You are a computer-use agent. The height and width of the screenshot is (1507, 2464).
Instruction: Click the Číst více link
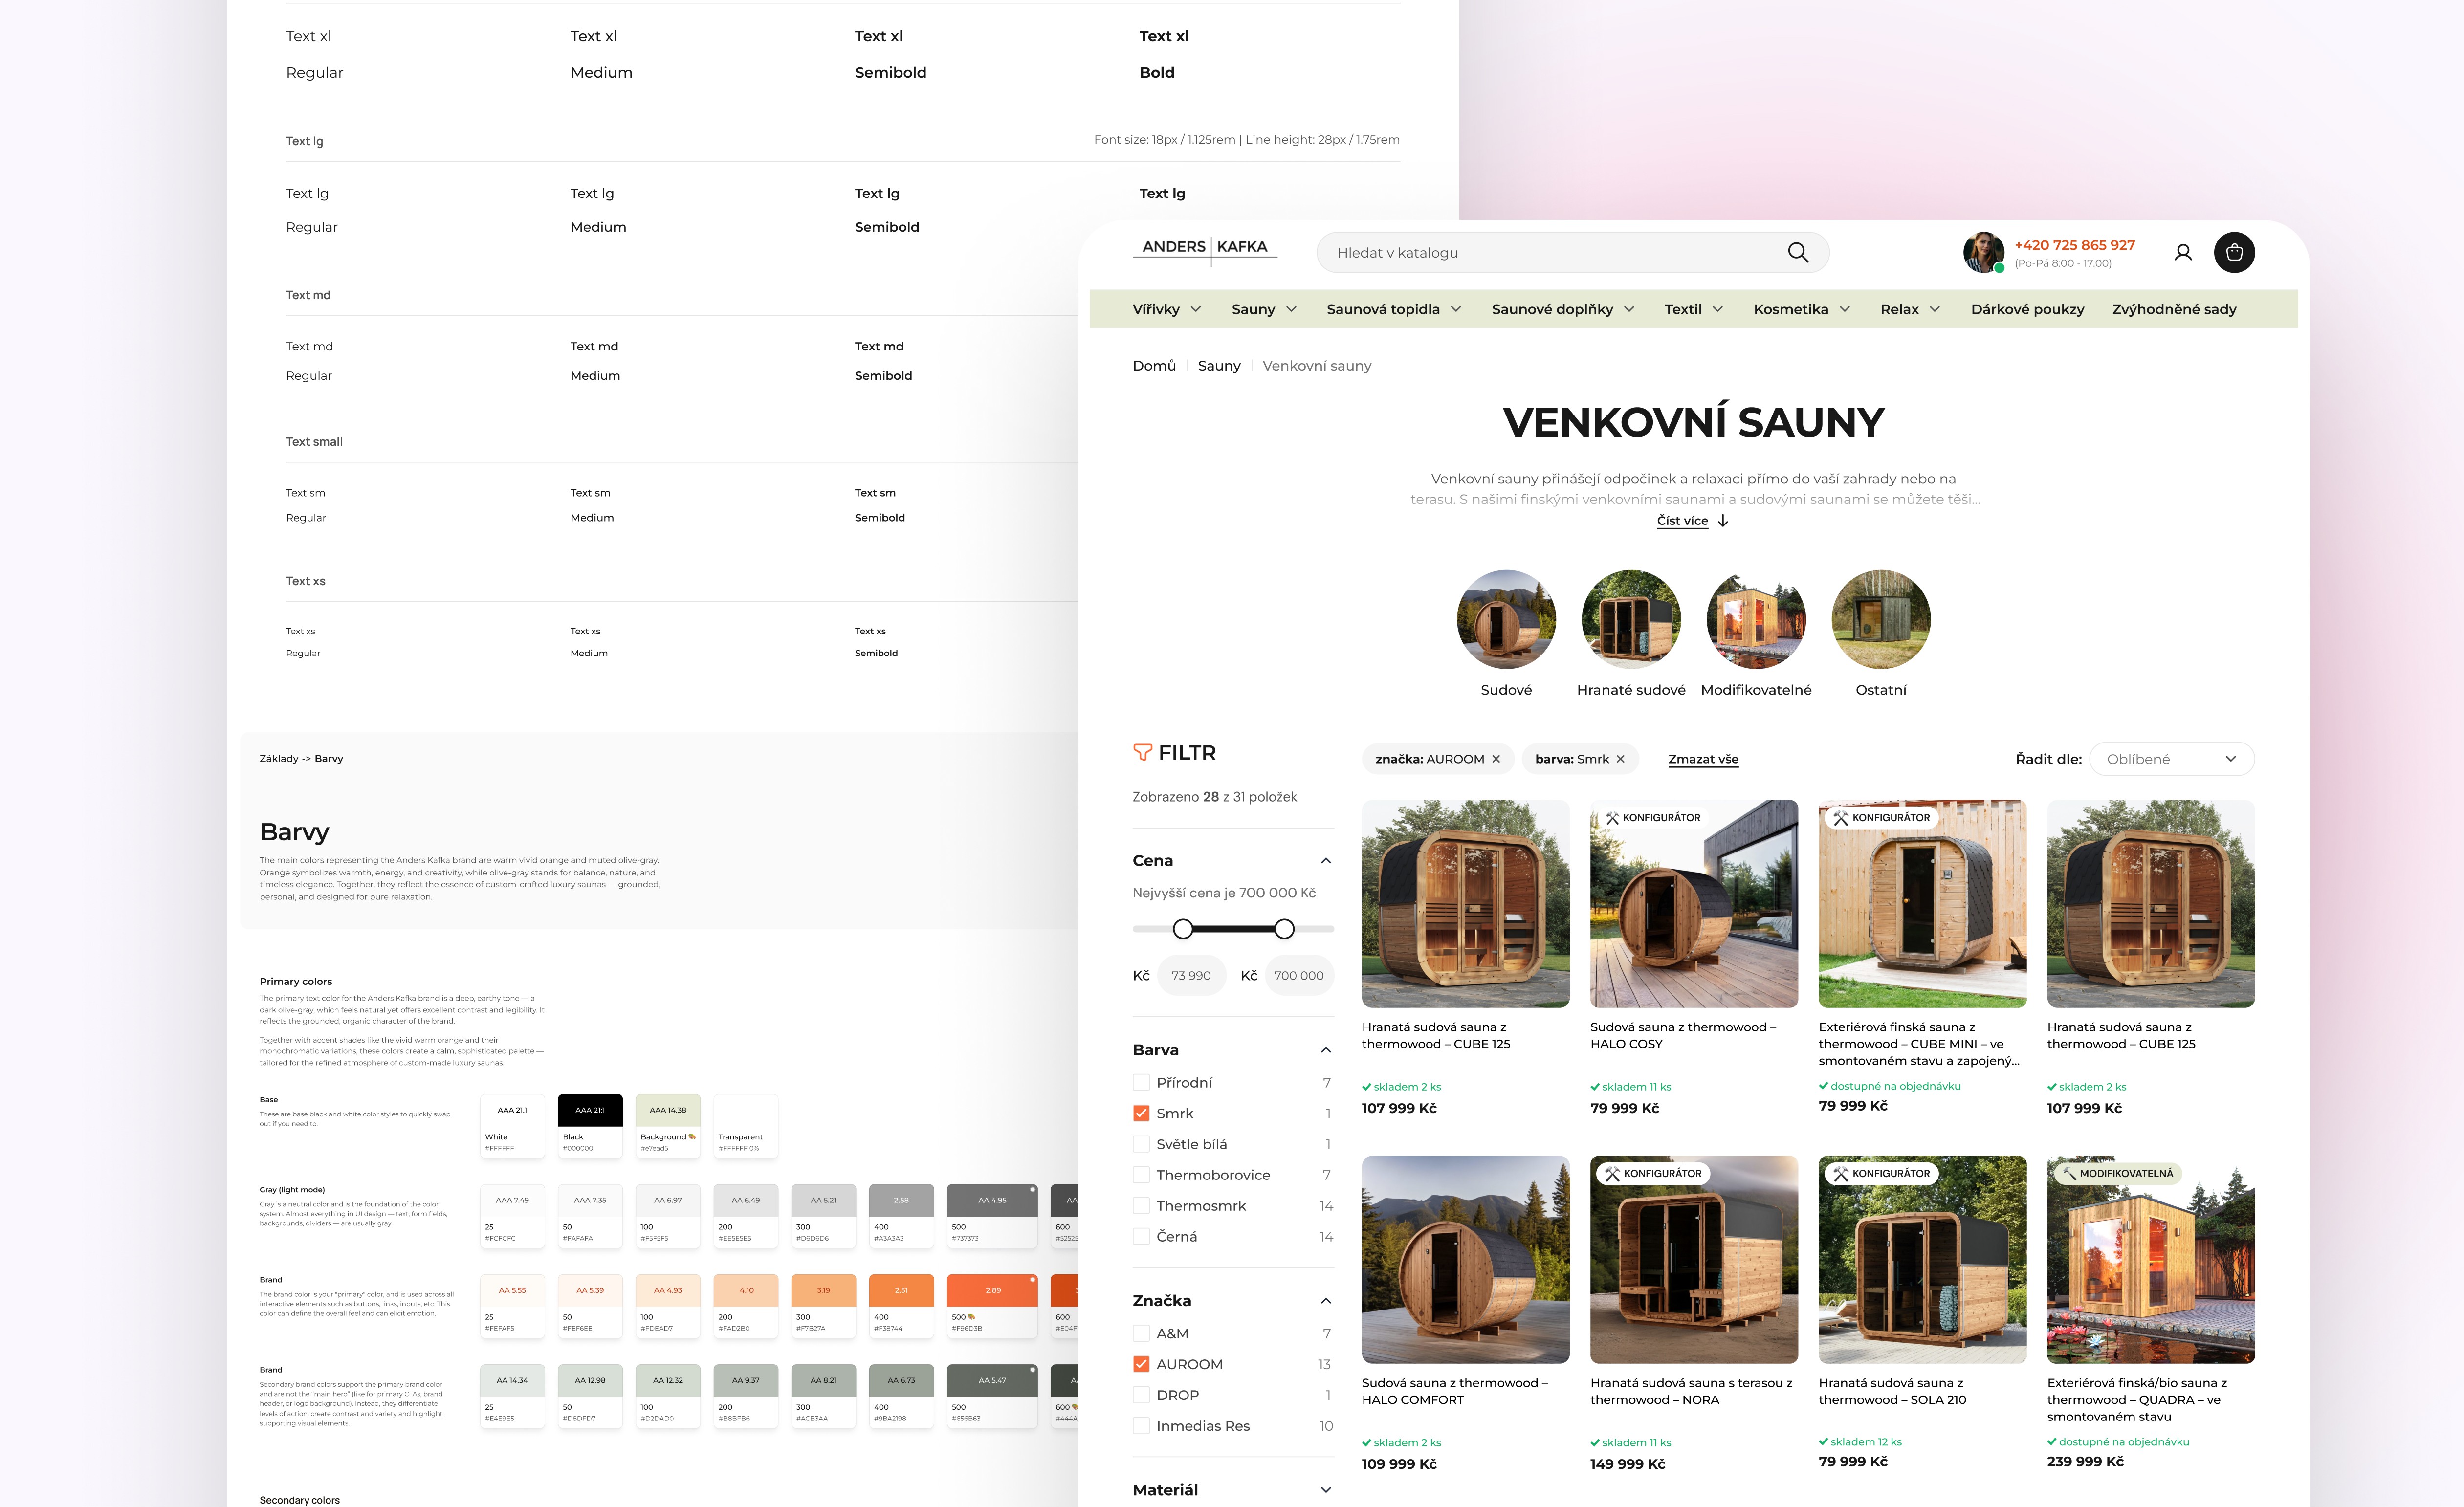point(1682,521)
